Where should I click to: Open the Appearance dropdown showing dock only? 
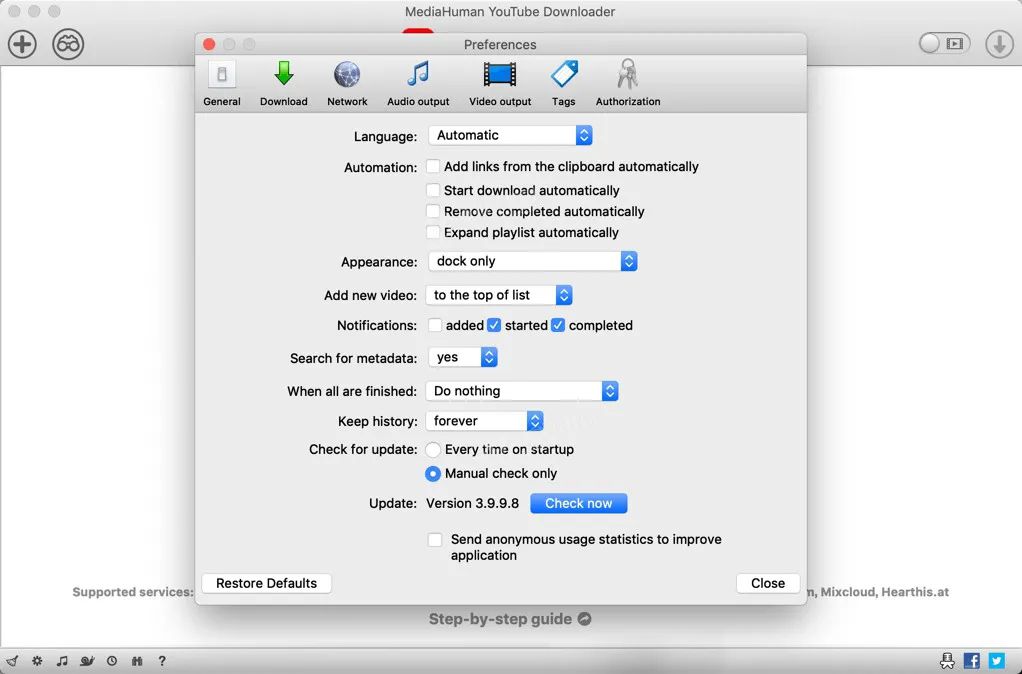coord(533,261)
